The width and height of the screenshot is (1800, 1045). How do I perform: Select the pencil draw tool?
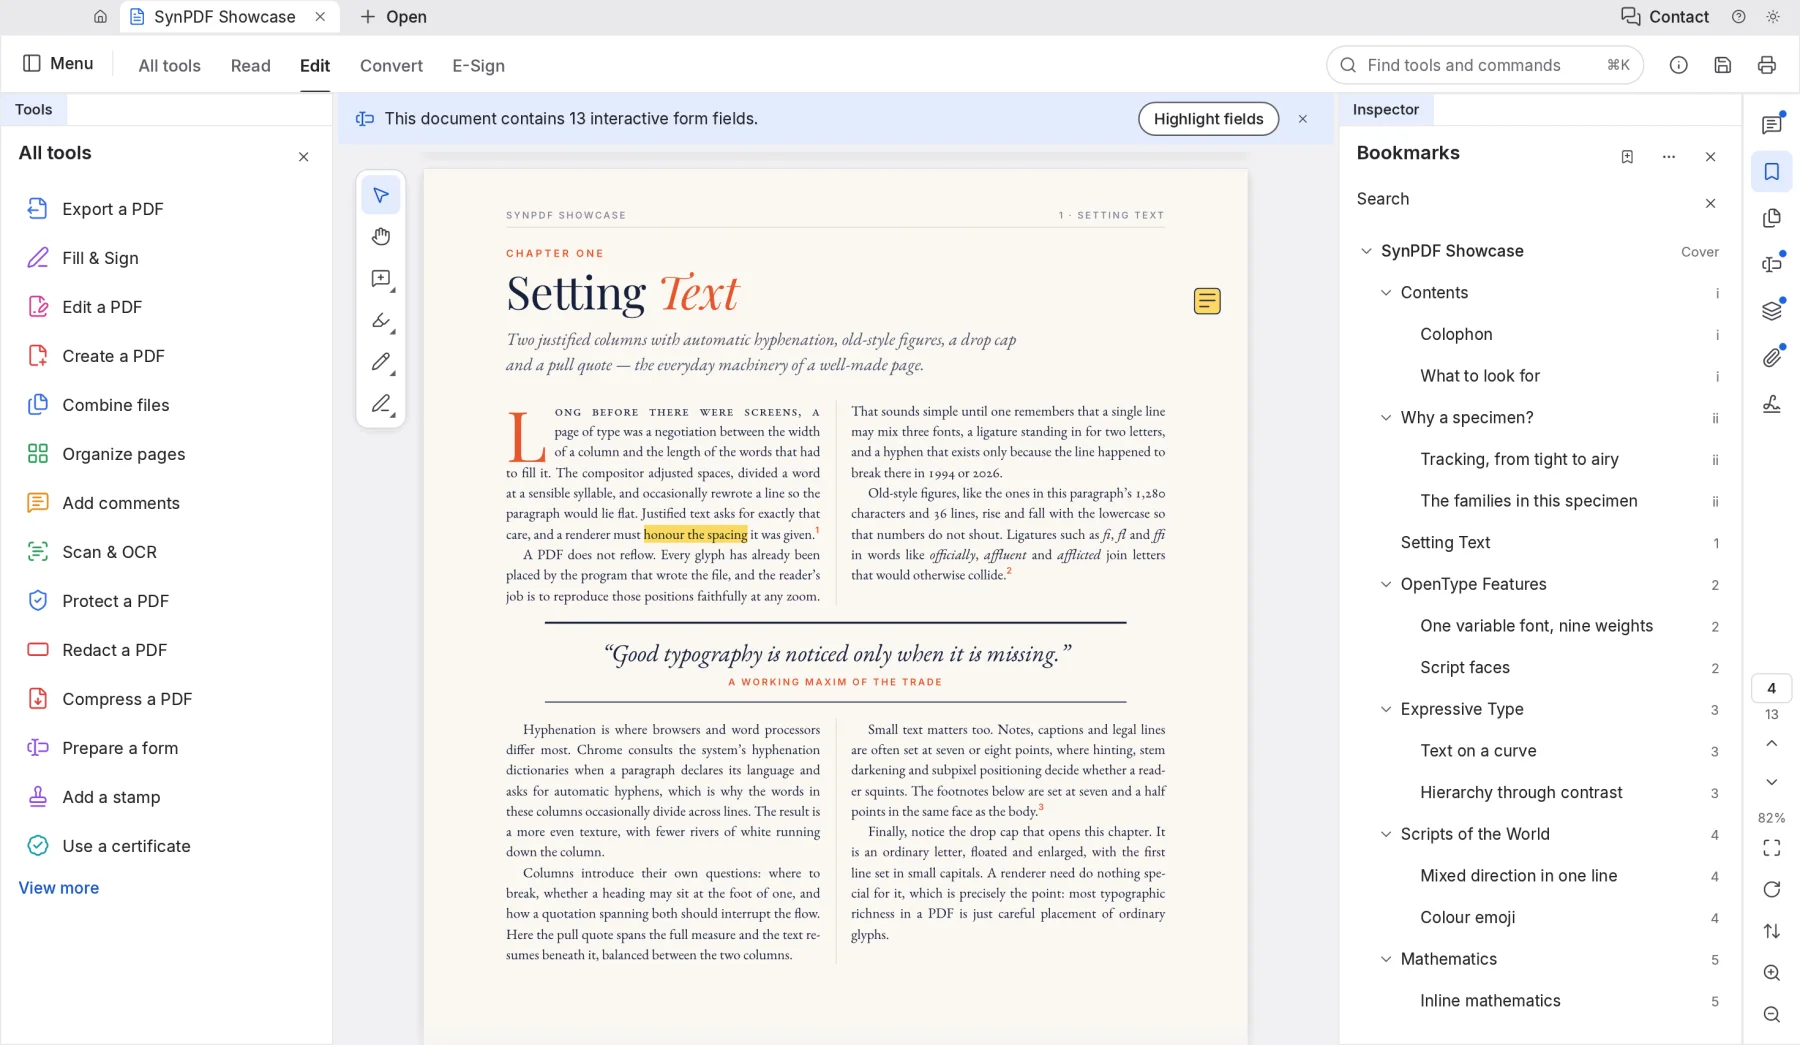pos(381,362)
